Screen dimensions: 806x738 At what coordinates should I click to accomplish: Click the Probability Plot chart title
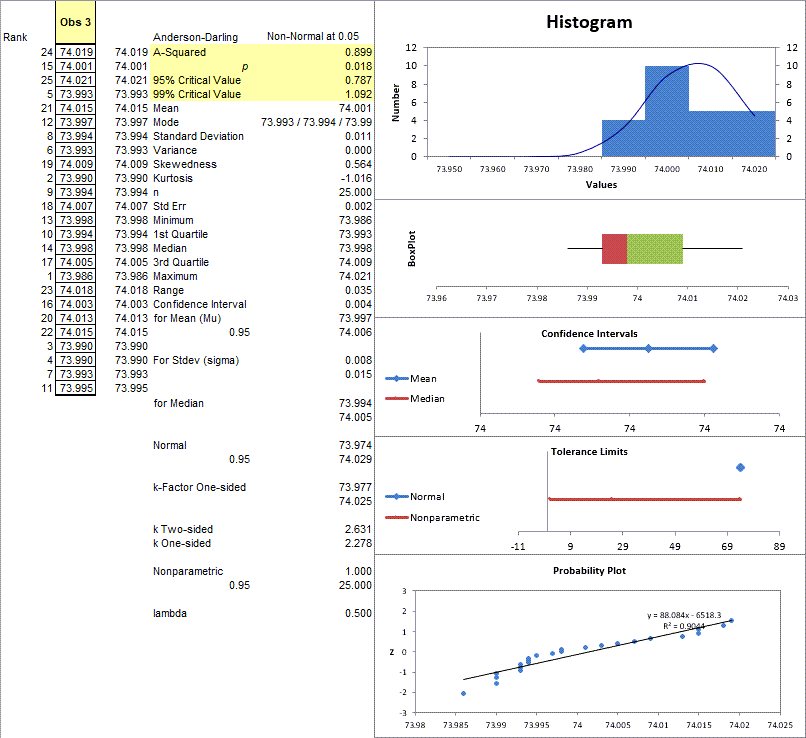(x=587, y=570)
